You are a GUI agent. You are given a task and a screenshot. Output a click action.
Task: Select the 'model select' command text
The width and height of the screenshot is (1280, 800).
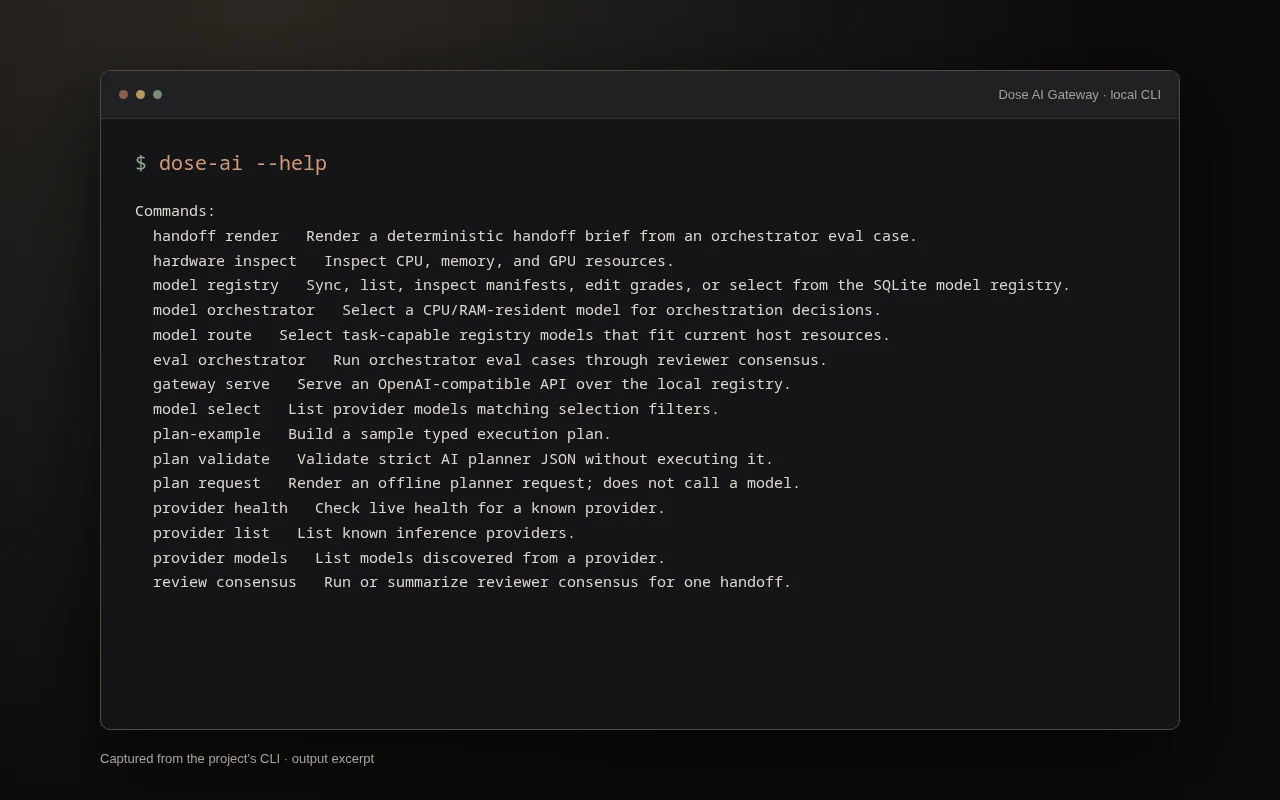tap(207, 409)
